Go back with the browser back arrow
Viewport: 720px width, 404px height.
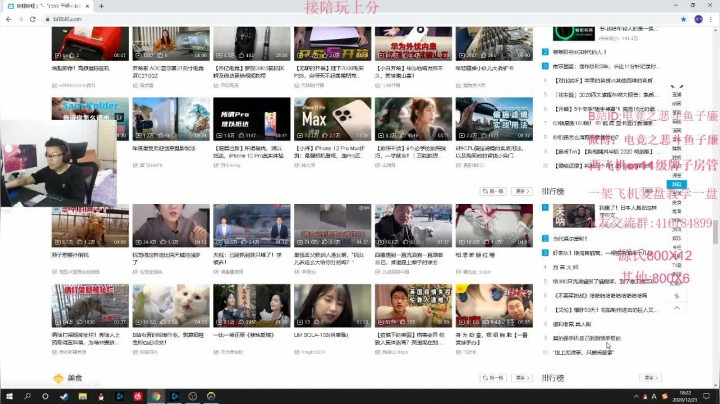tap(9, 19)
